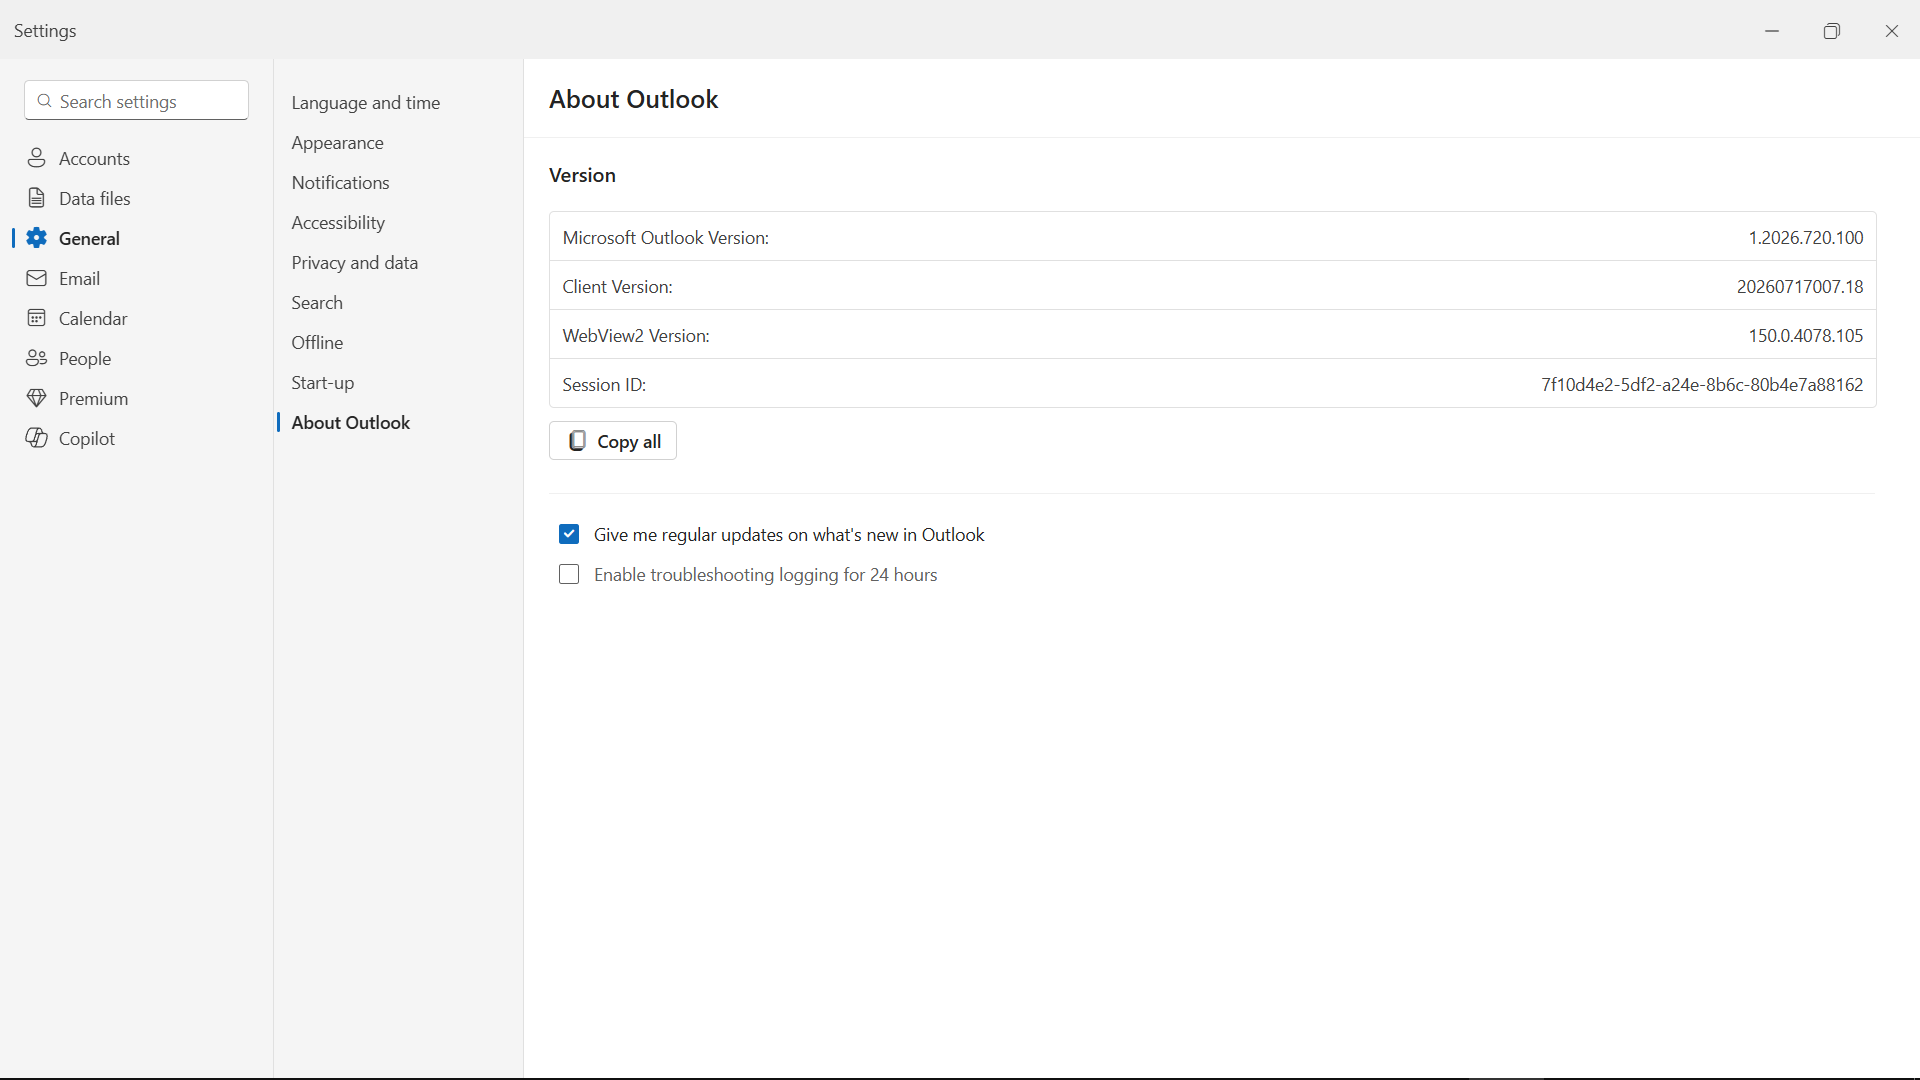
Task: Click the People group icon
Action: click(x=37, y=358)
